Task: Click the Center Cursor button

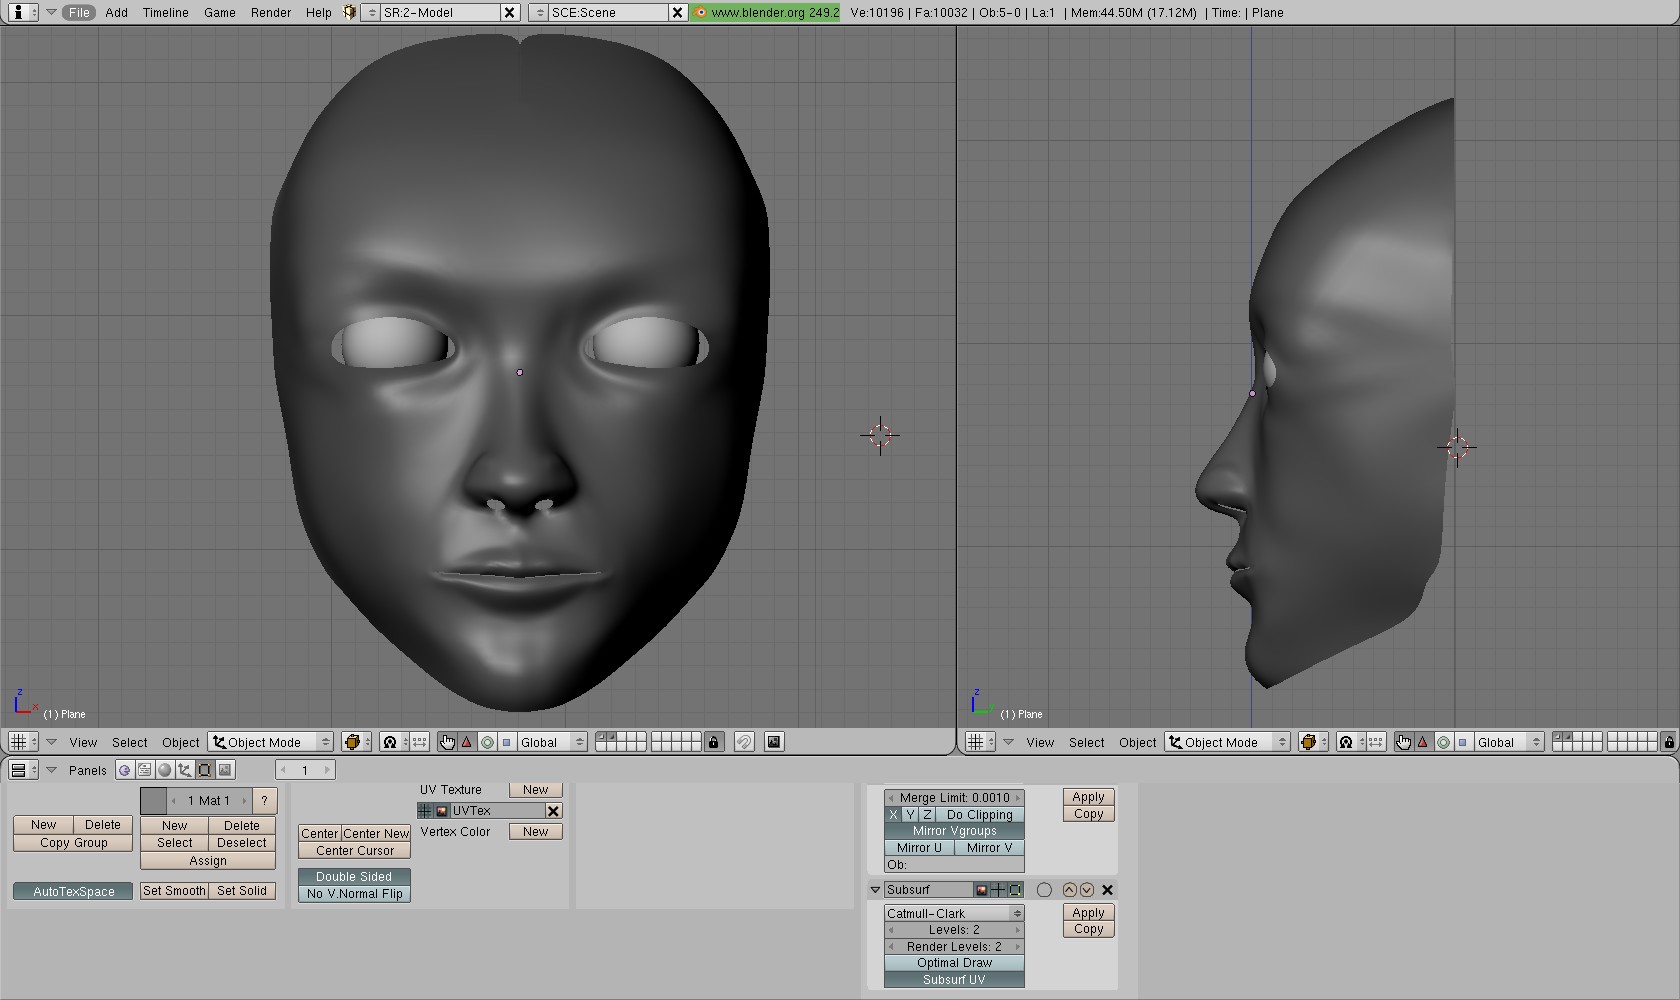Action: [354, 851]
